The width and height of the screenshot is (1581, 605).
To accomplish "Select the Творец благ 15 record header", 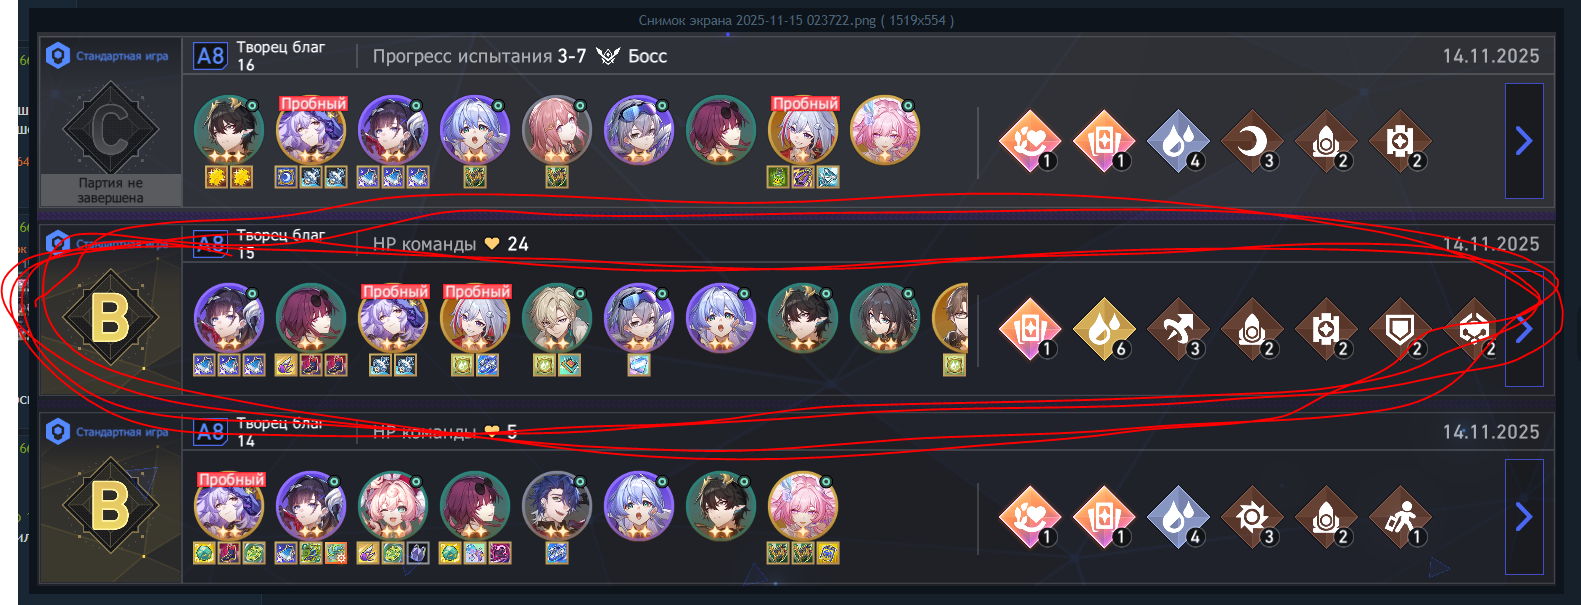I will [x=280, y=244].
